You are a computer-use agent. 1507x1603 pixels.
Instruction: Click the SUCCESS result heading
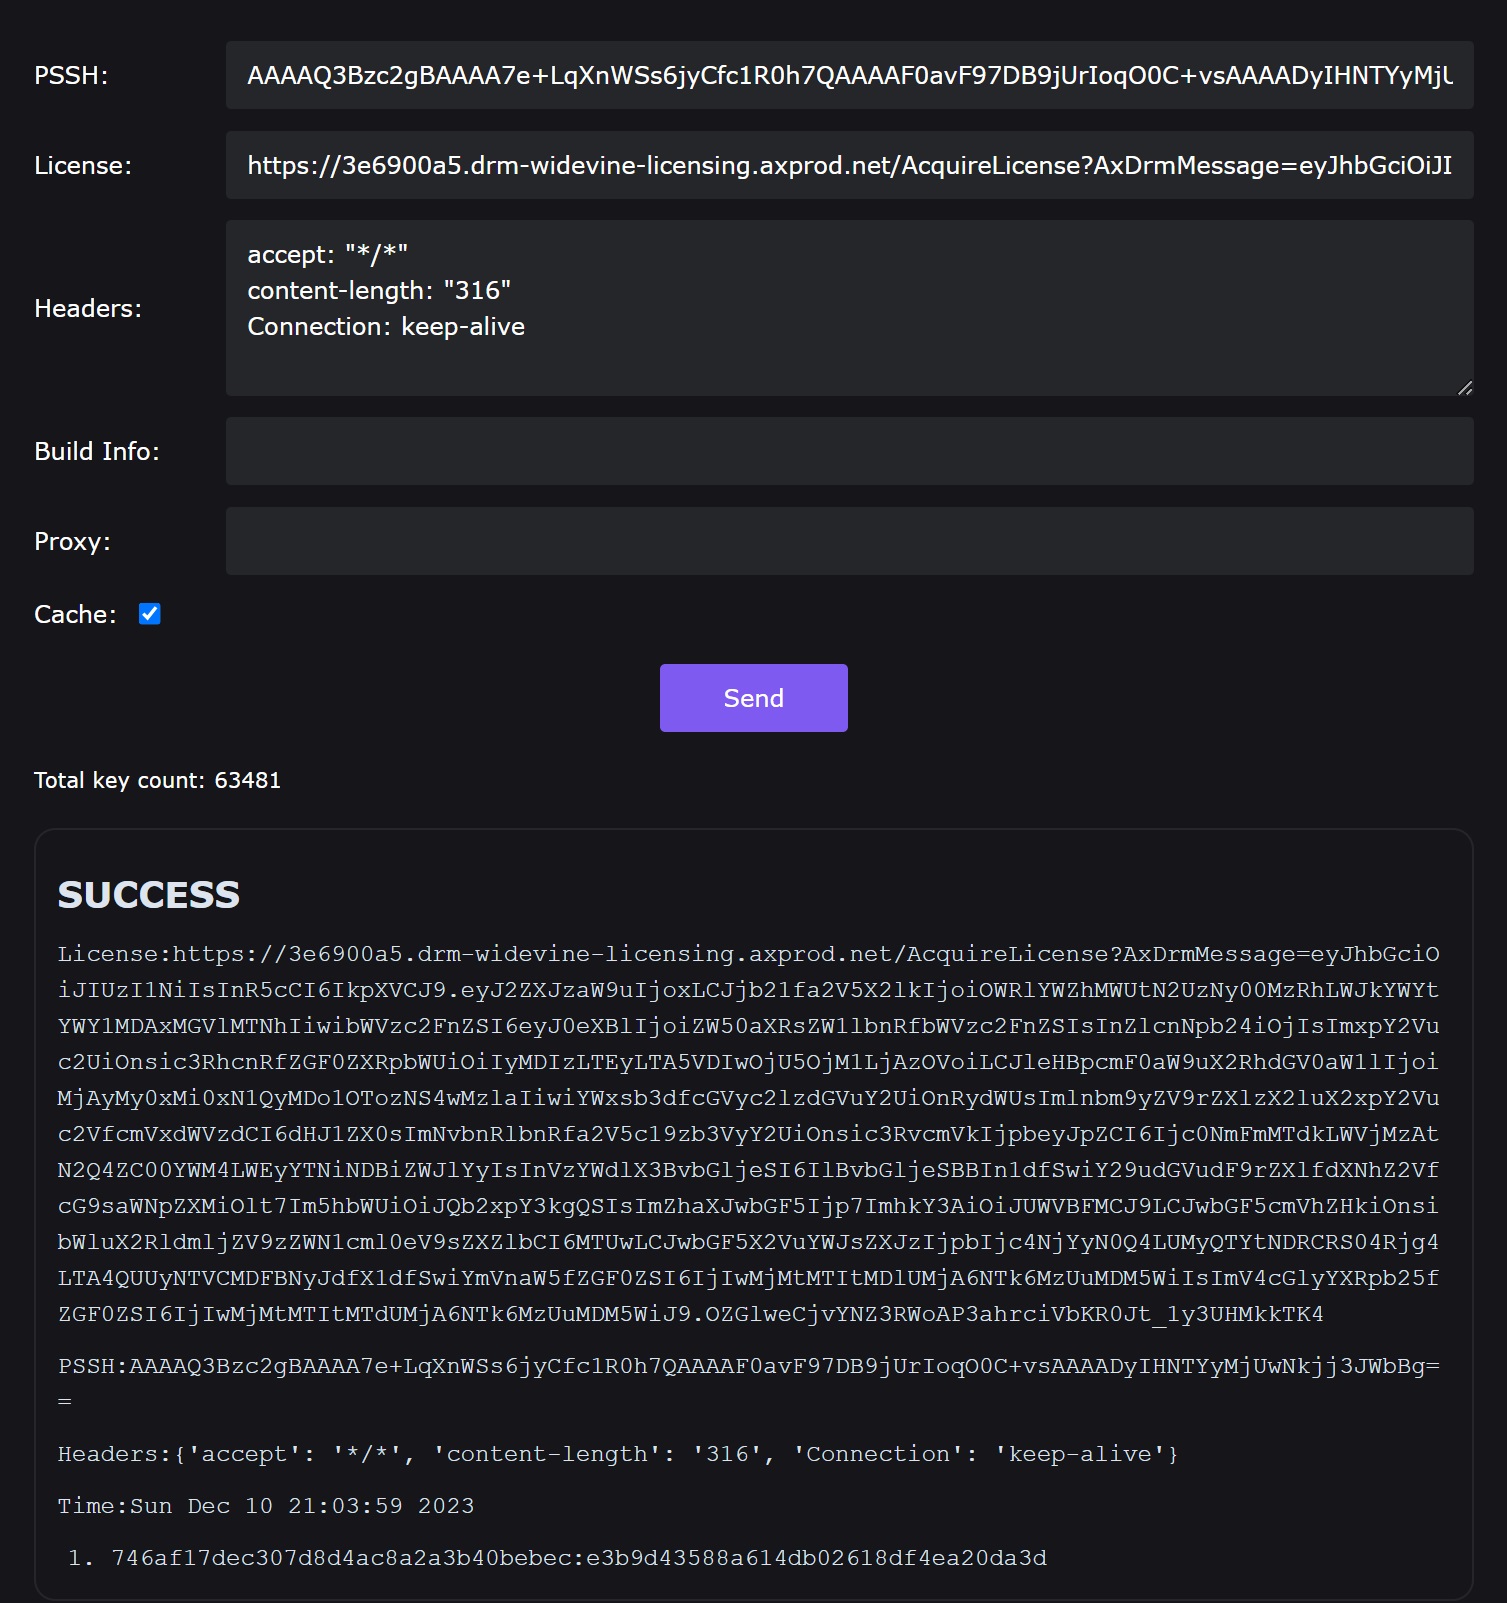pos(149,895)
